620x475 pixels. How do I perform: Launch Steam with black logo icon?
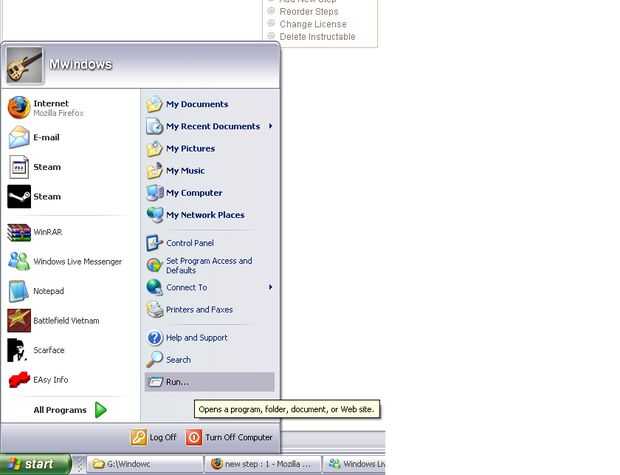tap(19, 197)
